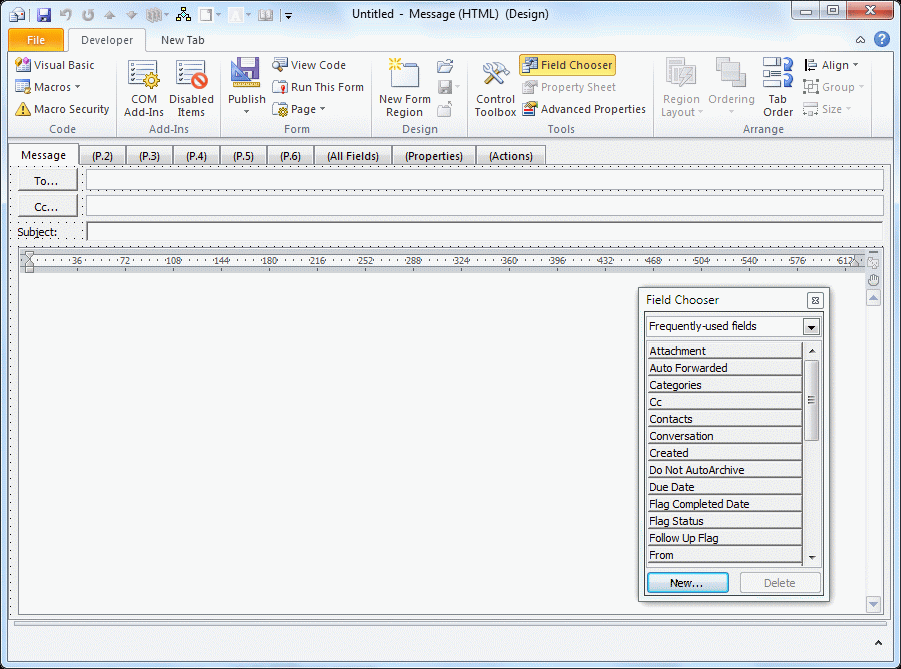Click the New button in Field Chooser
Image resolution: width=901 pixels, height=669 pixels.
687,582
